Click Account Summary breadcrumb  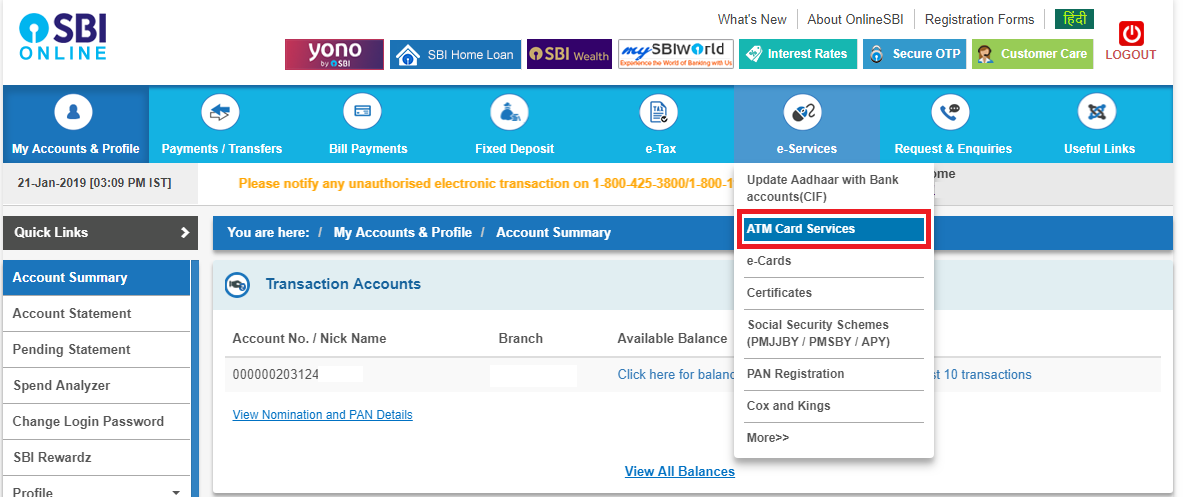[x=553, y=232]
